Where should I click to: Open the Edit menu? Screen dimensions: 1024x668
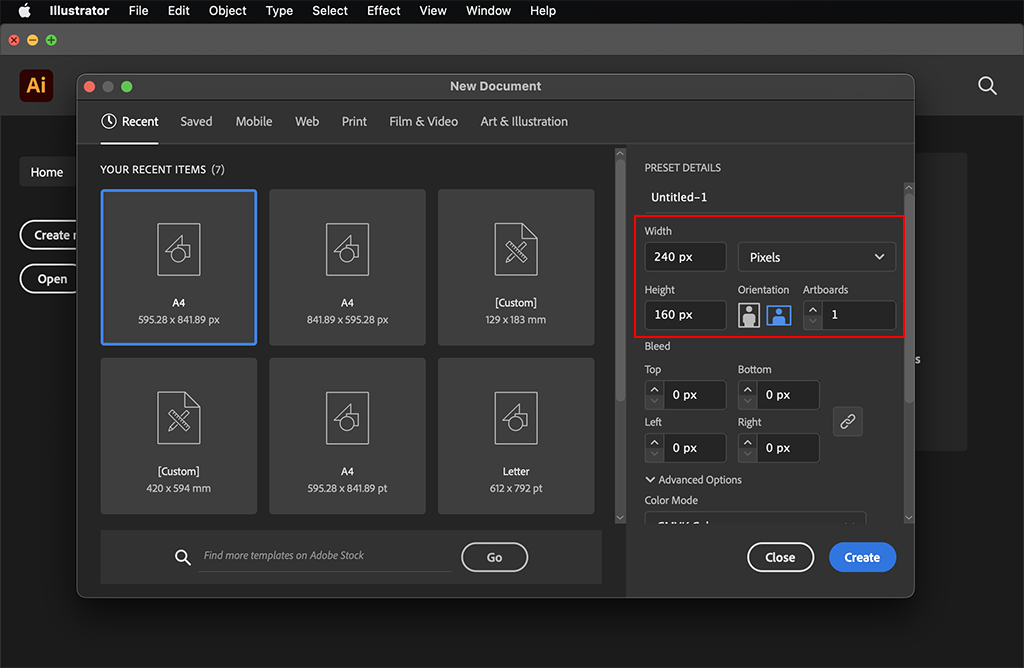[178, 10]
